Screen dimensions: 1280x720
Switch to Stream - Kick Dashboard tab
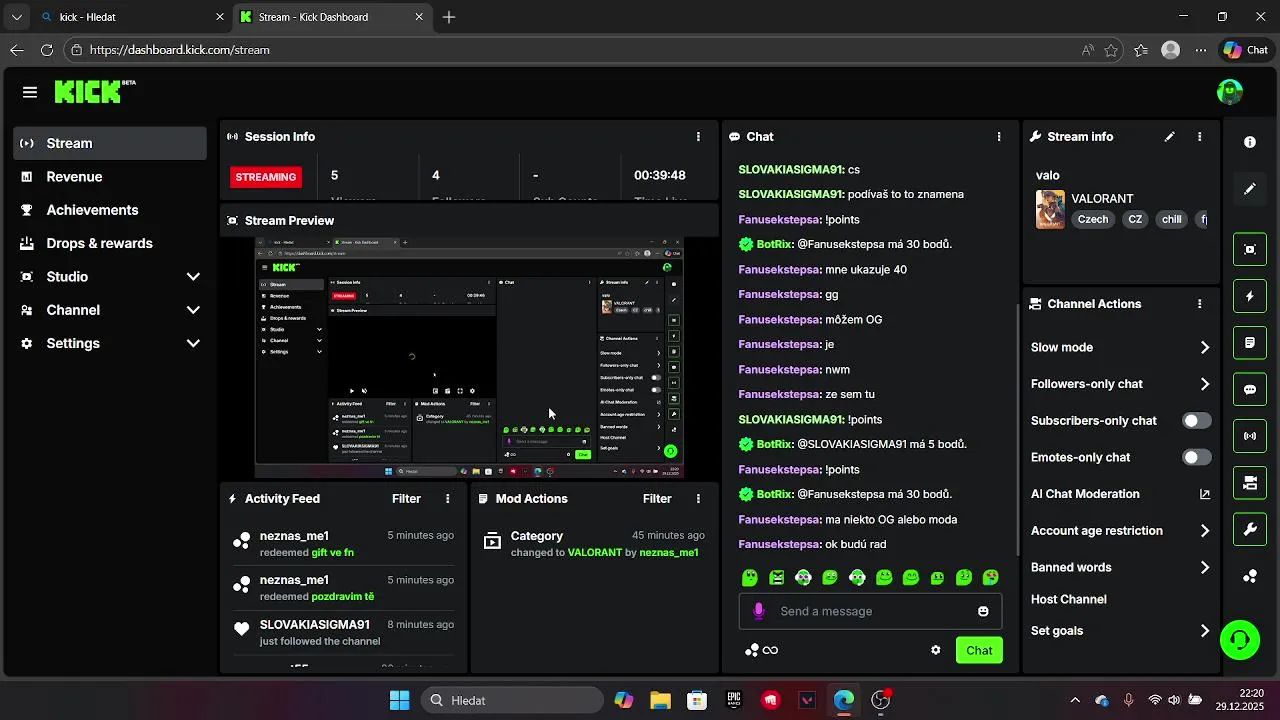click(x=333, y=17)
